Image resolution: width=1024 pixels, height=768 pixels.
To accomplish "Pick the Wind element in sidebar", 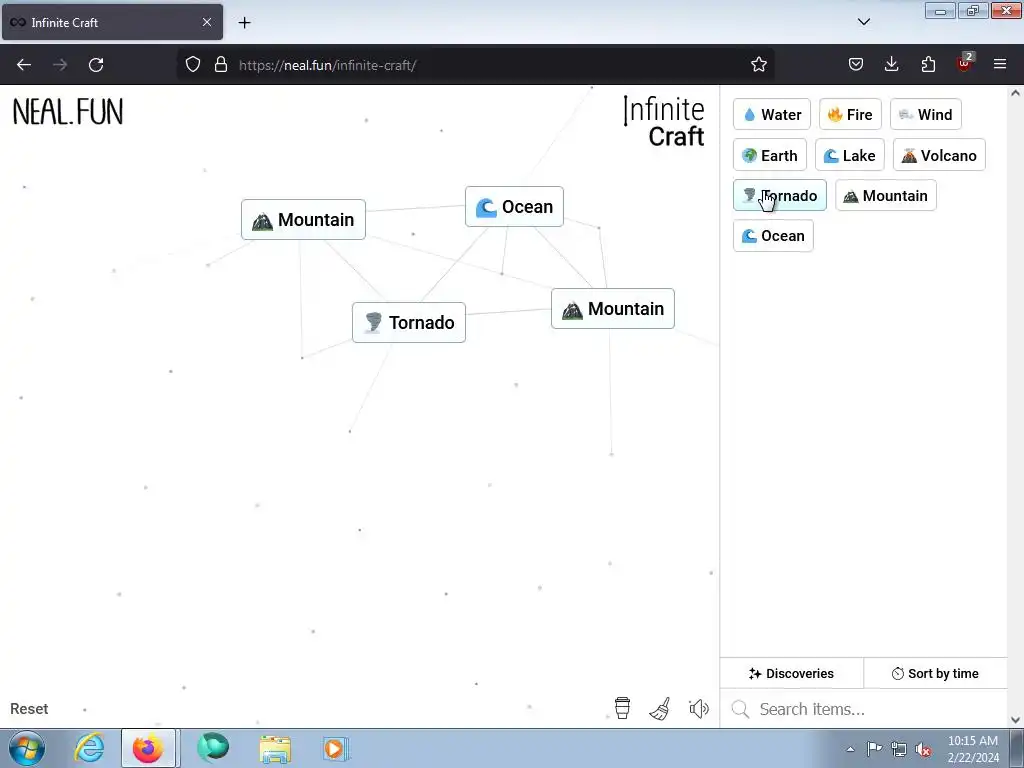I will (x=925, y=114).
